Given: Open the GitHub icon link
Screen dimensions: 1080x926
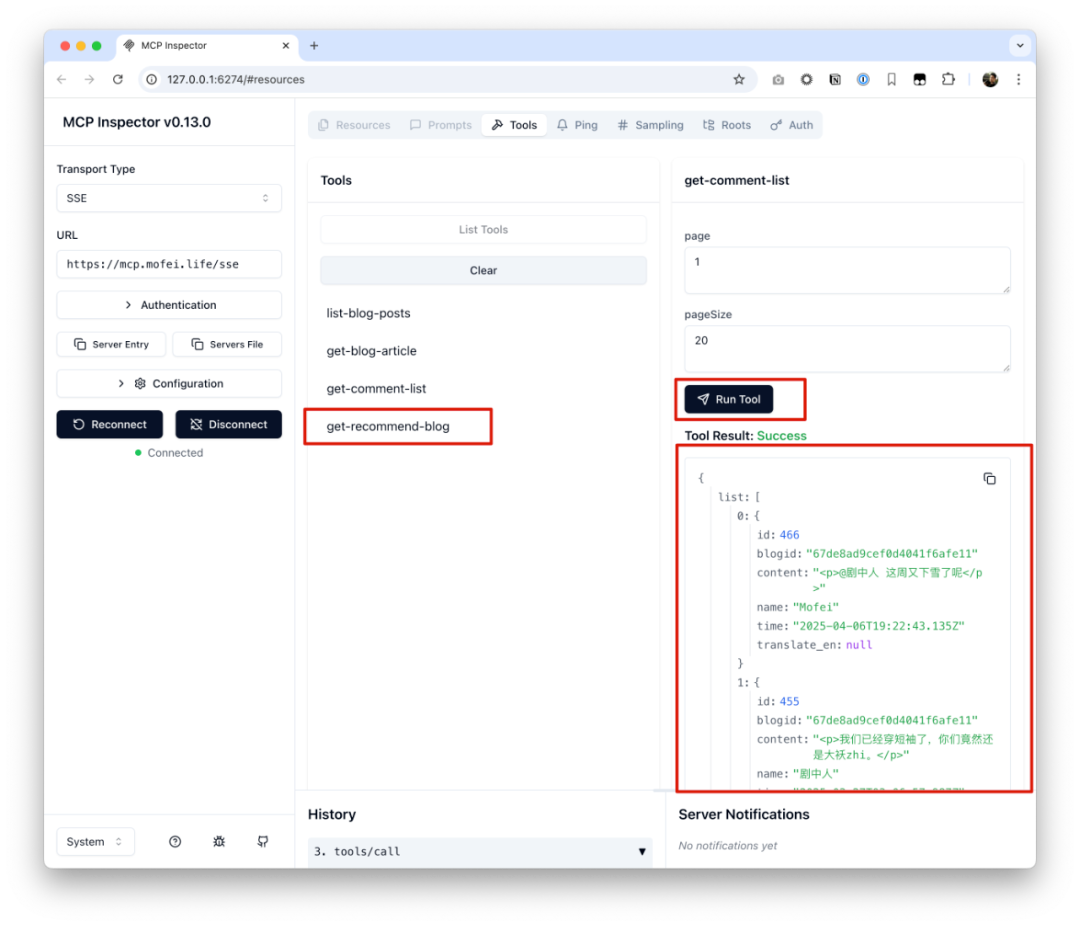Looking at the screenshot, I should pyautogui.click(x=263, y=842).
